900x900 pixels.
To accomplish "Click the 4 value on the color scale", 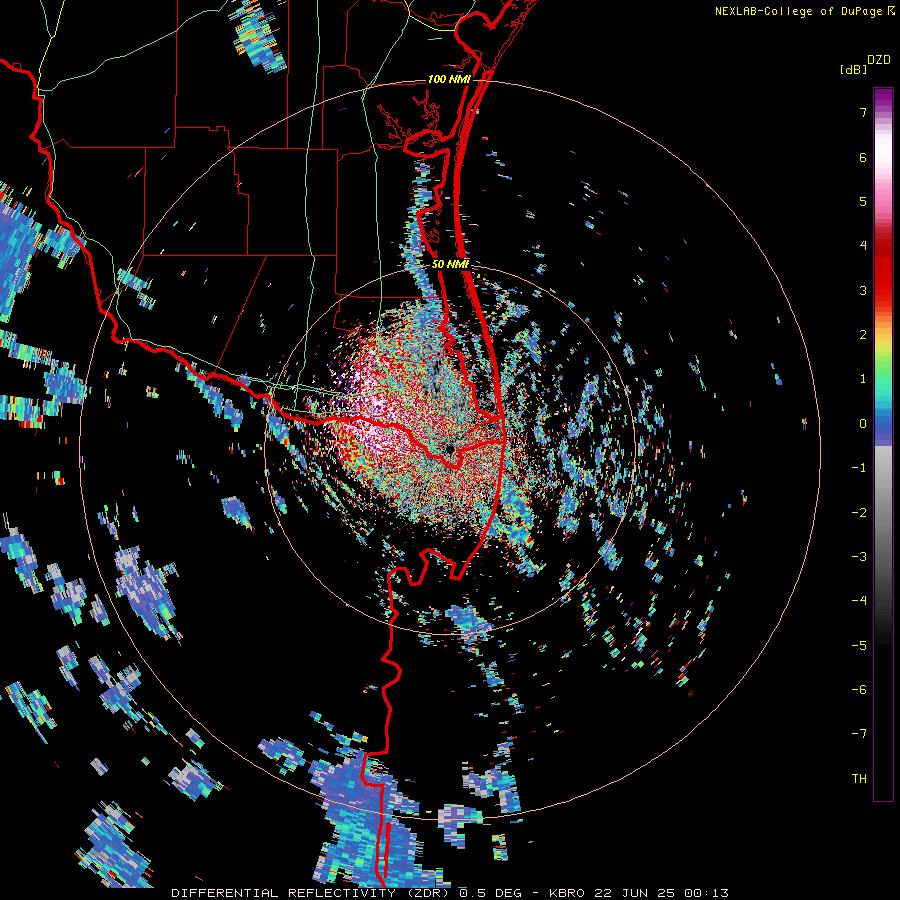I will coord(863,246).
